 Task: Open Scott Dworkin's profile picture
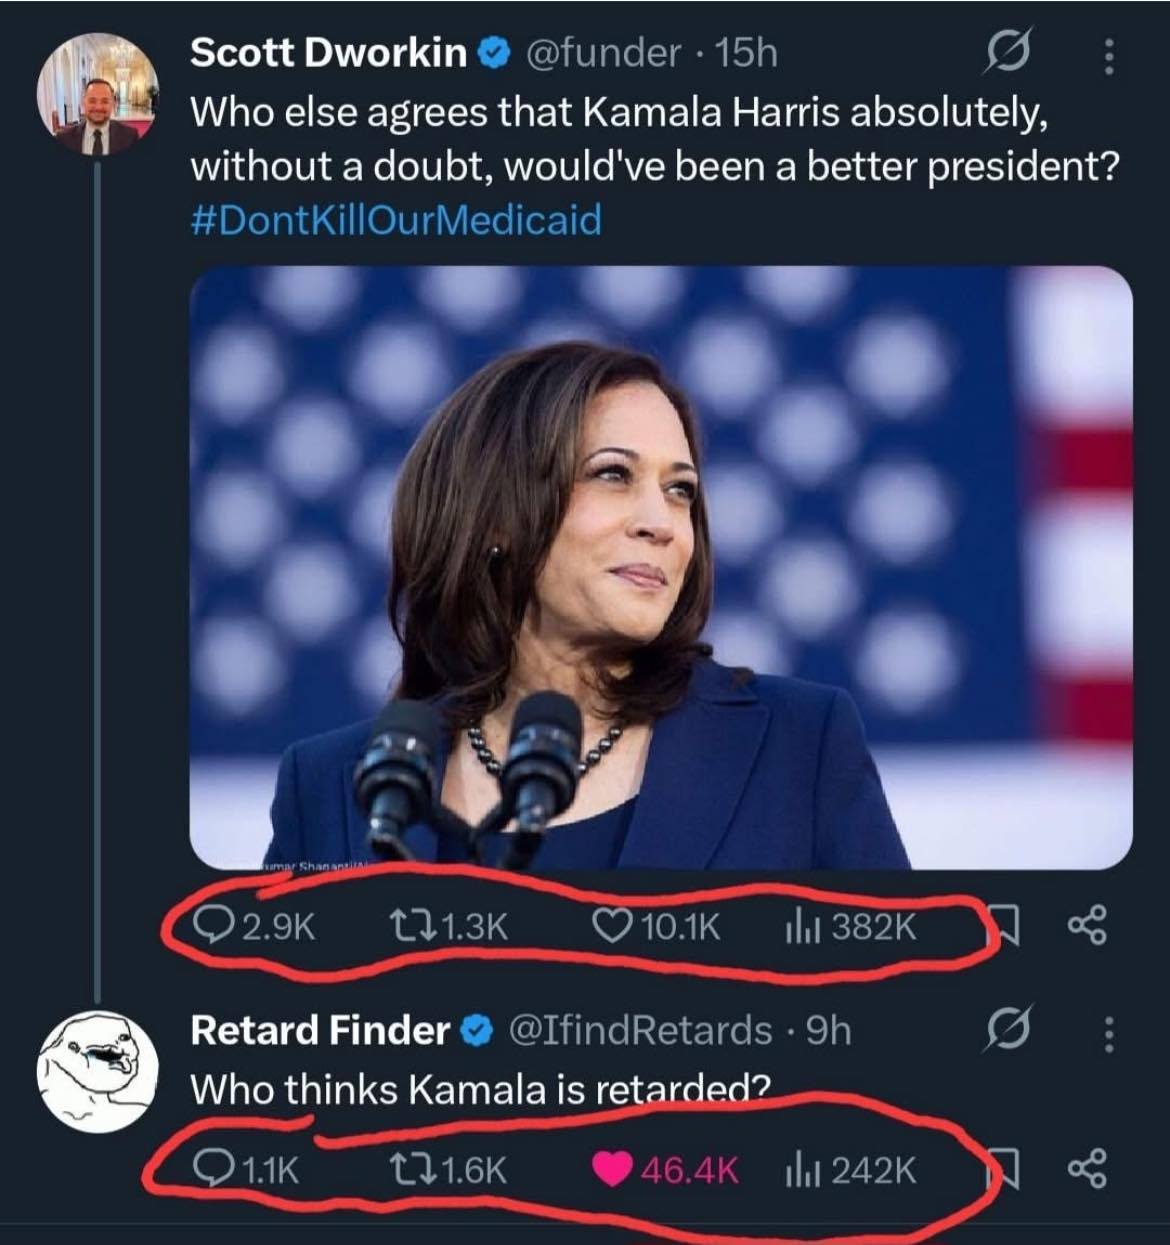pos(97,95)
